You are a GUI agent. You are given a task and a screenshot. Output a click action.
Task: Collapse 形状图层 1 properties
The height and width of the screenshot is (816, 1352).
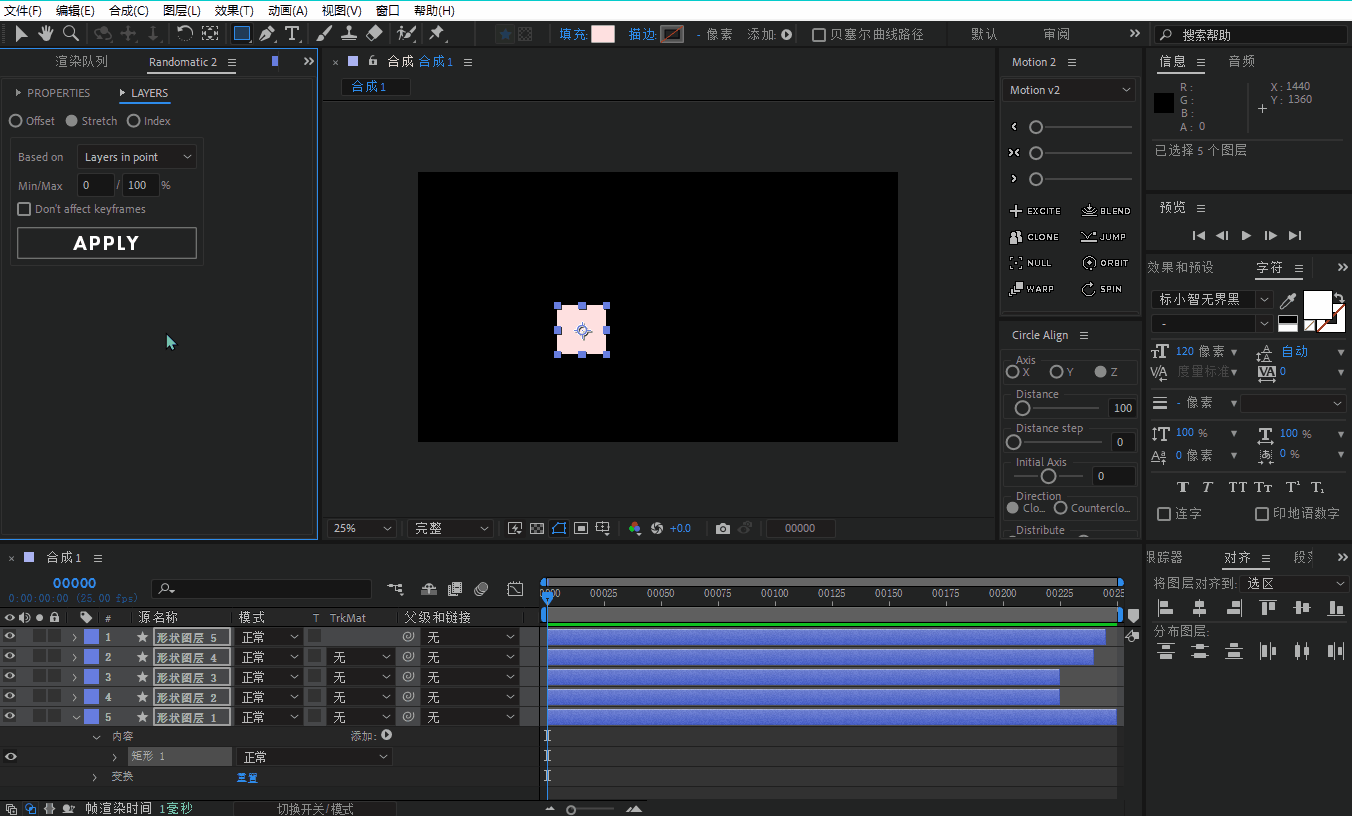[x=76, y=717]
